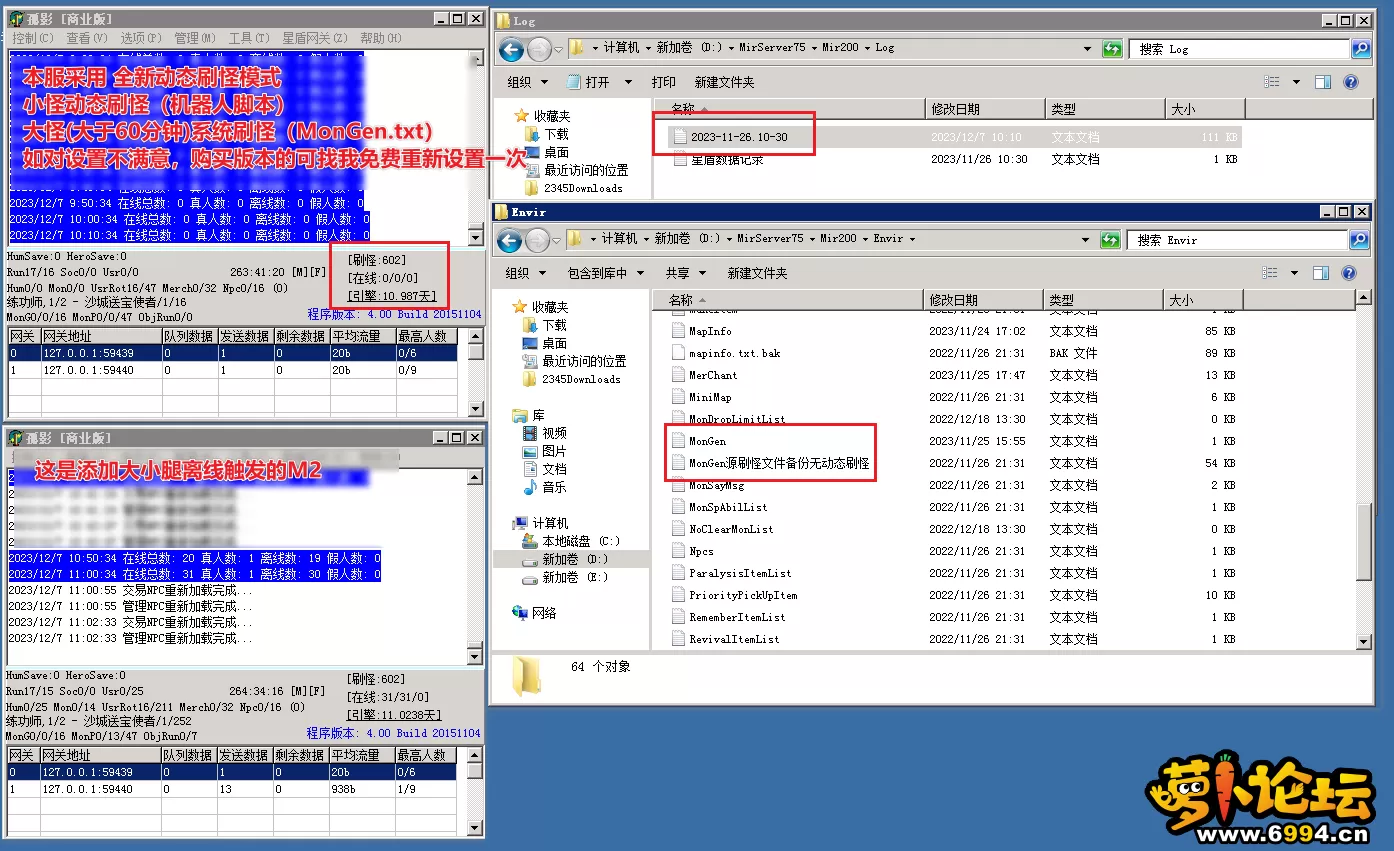Screen dimensions: 1394x851
Task: Select the MapInfo file in Envir
Action: [703, 331]
